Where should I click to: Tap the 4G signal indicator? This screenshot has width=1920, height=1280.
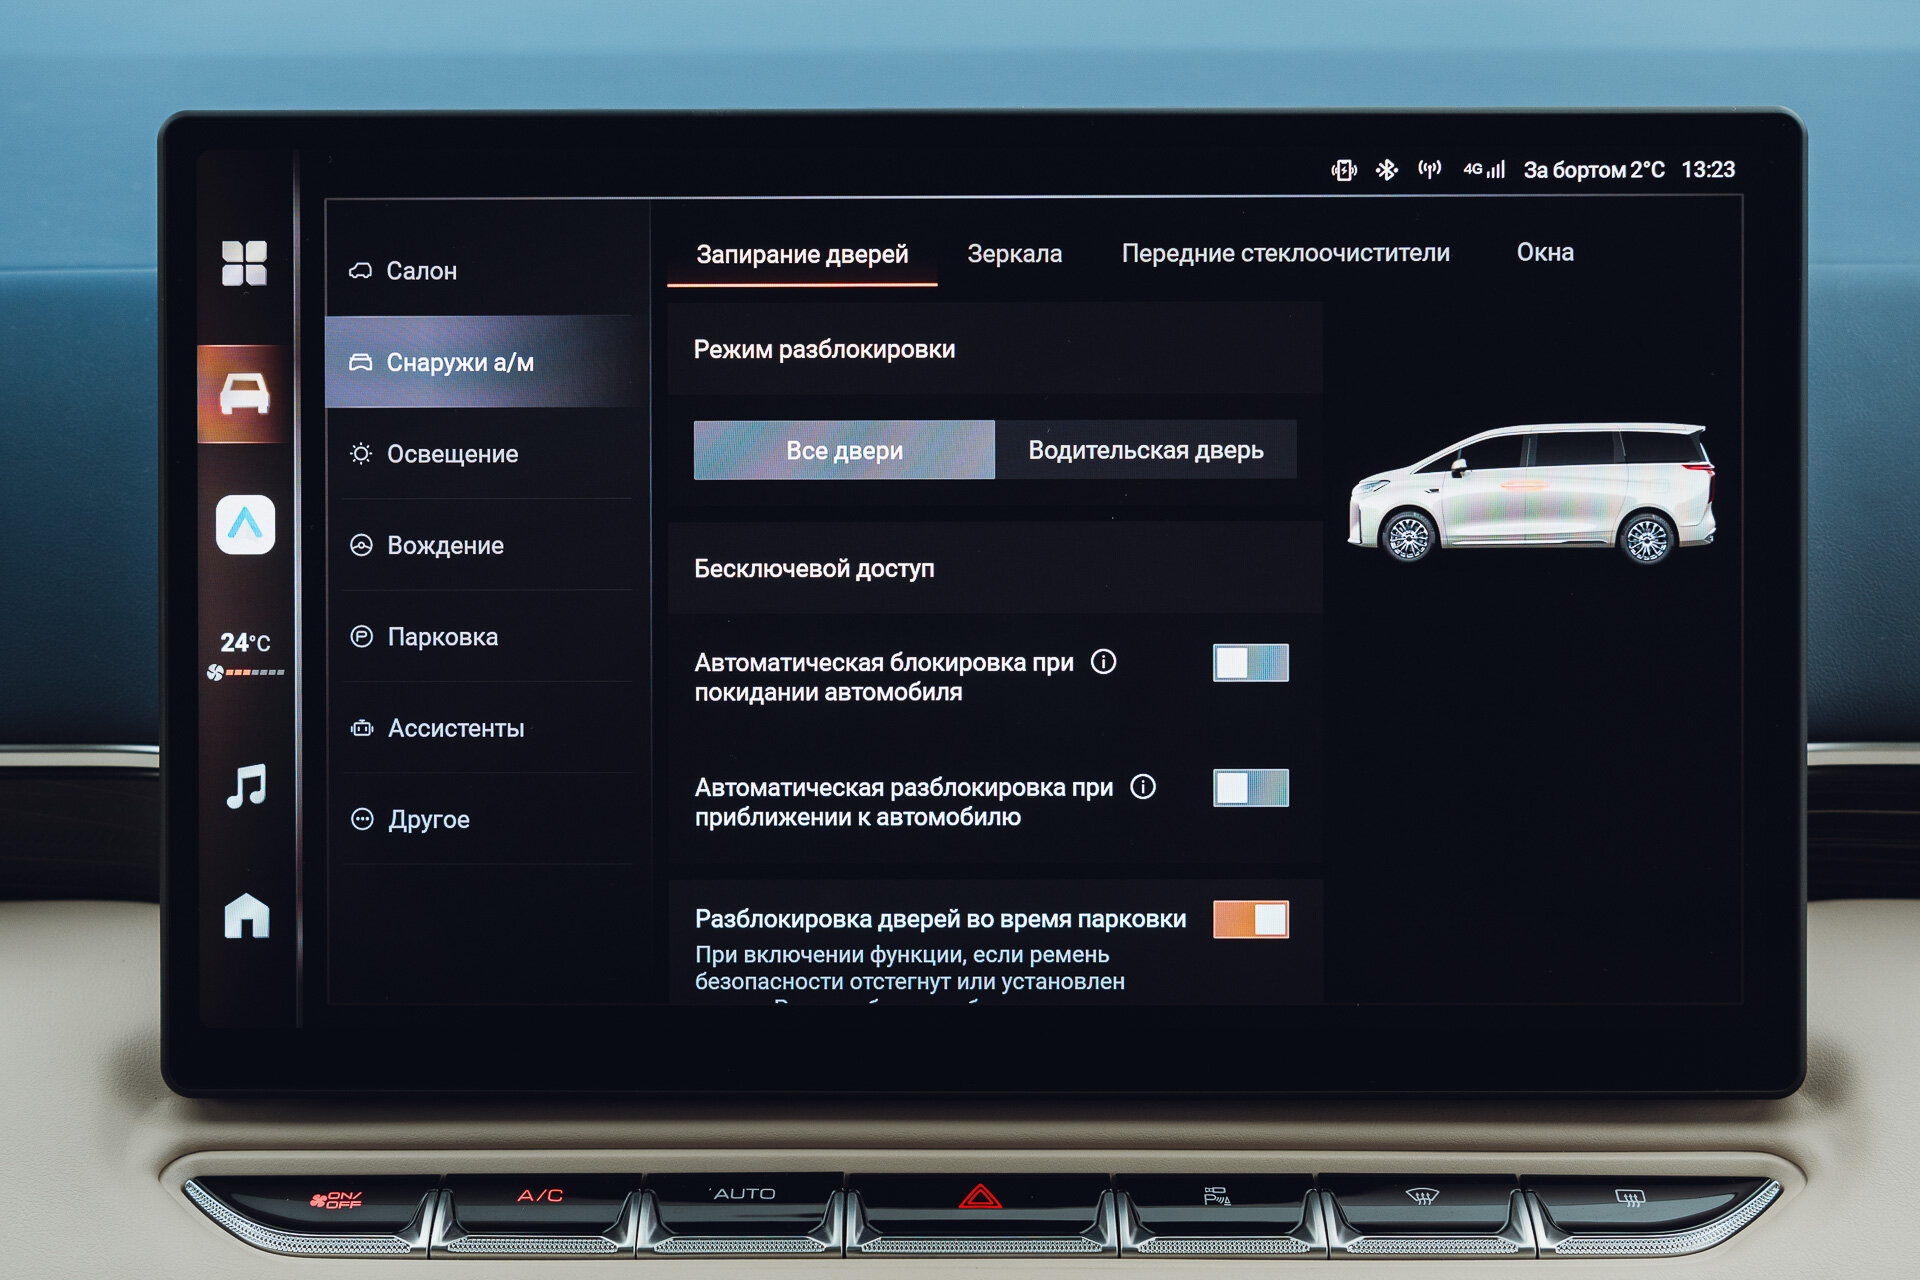coord(1484,170)
